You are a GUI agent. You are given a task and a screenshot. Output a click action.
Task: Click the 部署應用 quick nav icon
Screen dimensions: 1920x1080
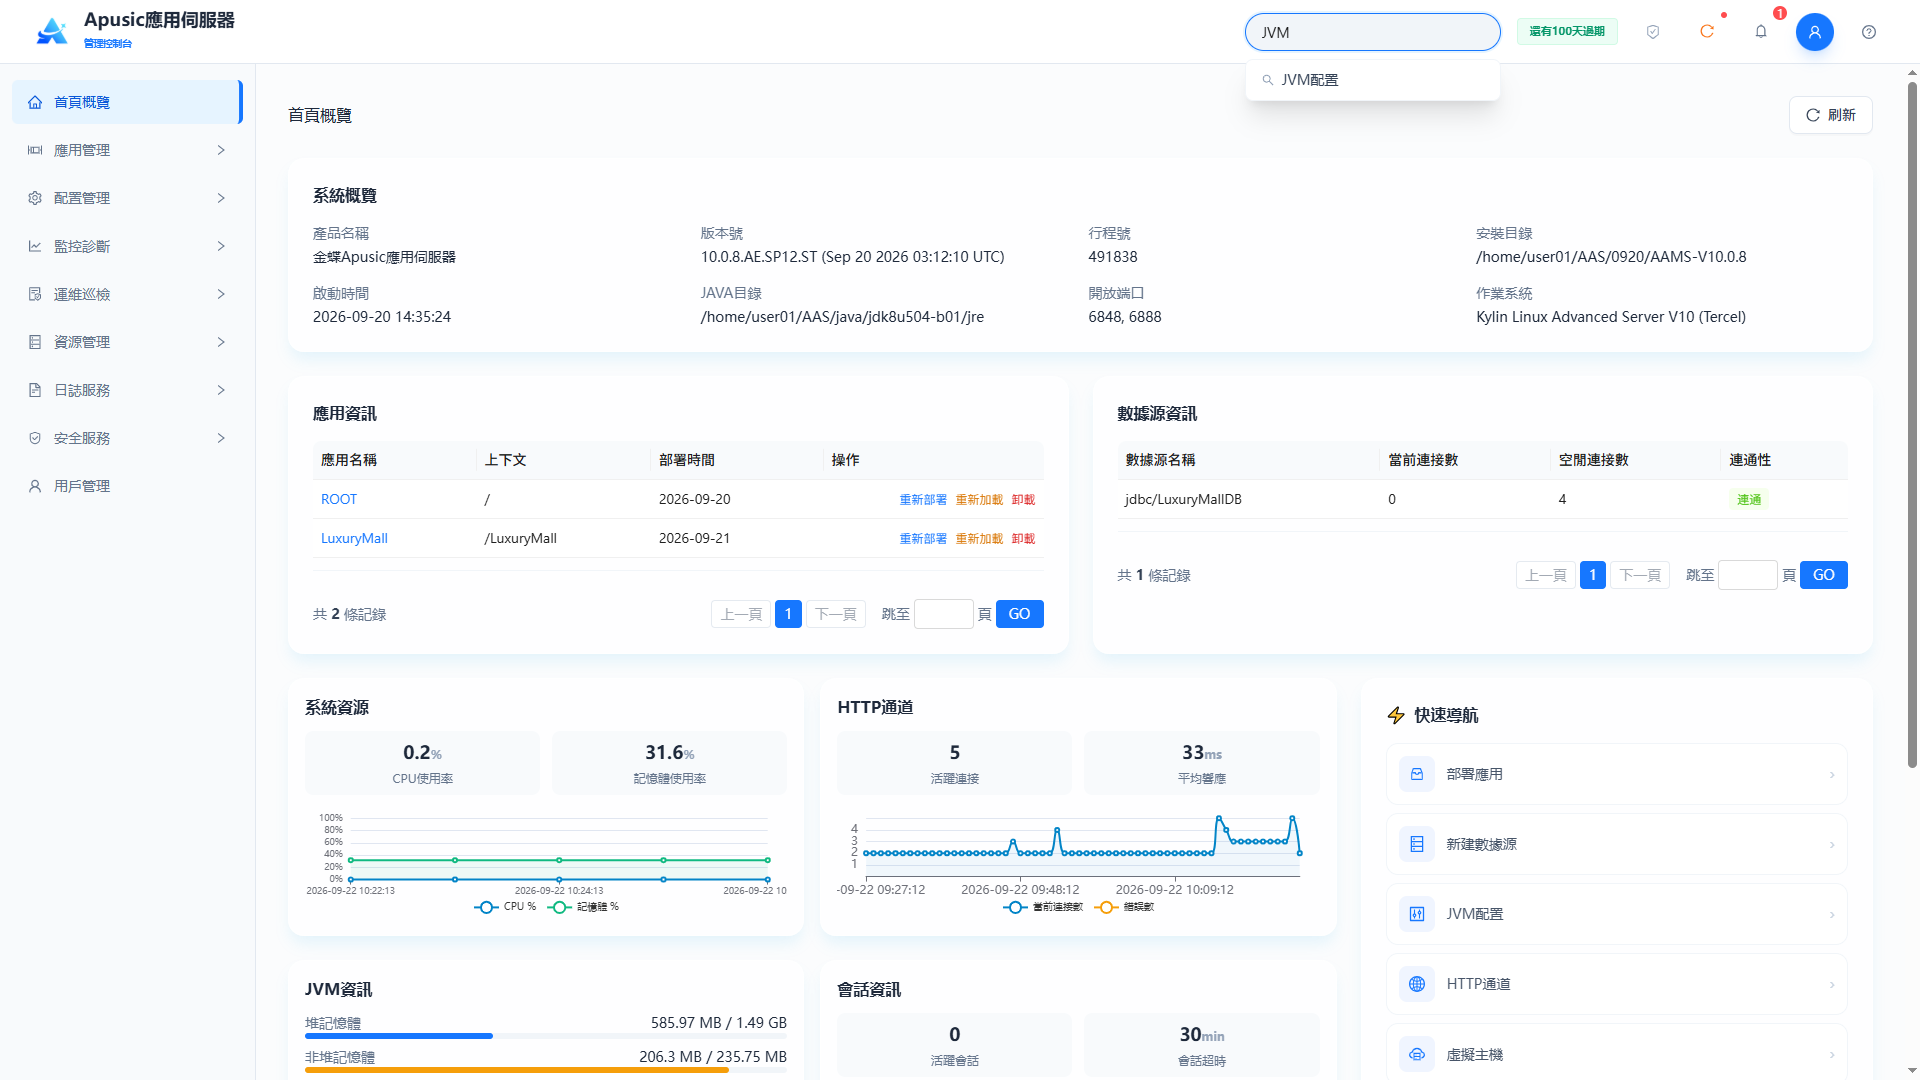pos(1417,774)
